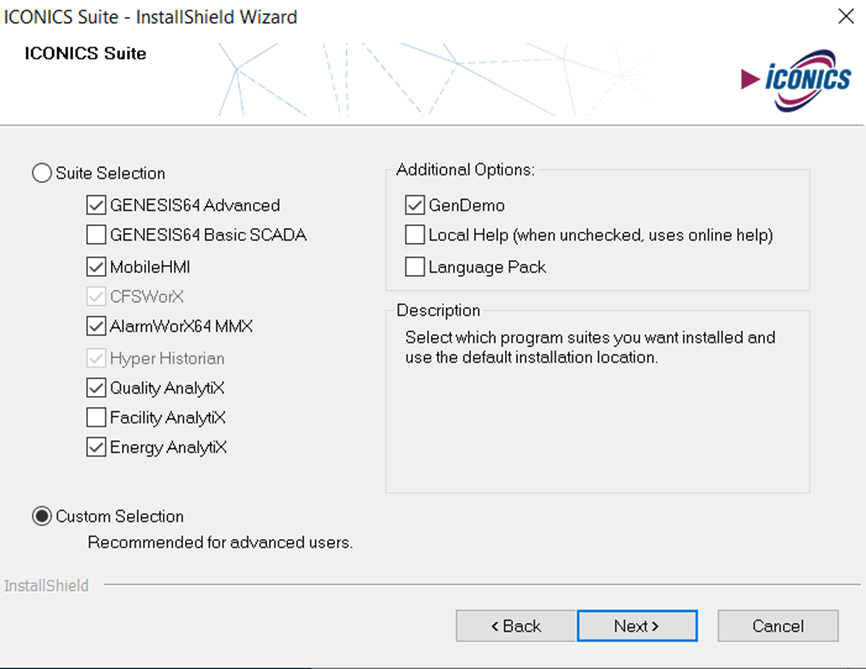The image size is (866, 669).
Task: Click the 'Recommended for advanced users.' text
Action: 220,542
